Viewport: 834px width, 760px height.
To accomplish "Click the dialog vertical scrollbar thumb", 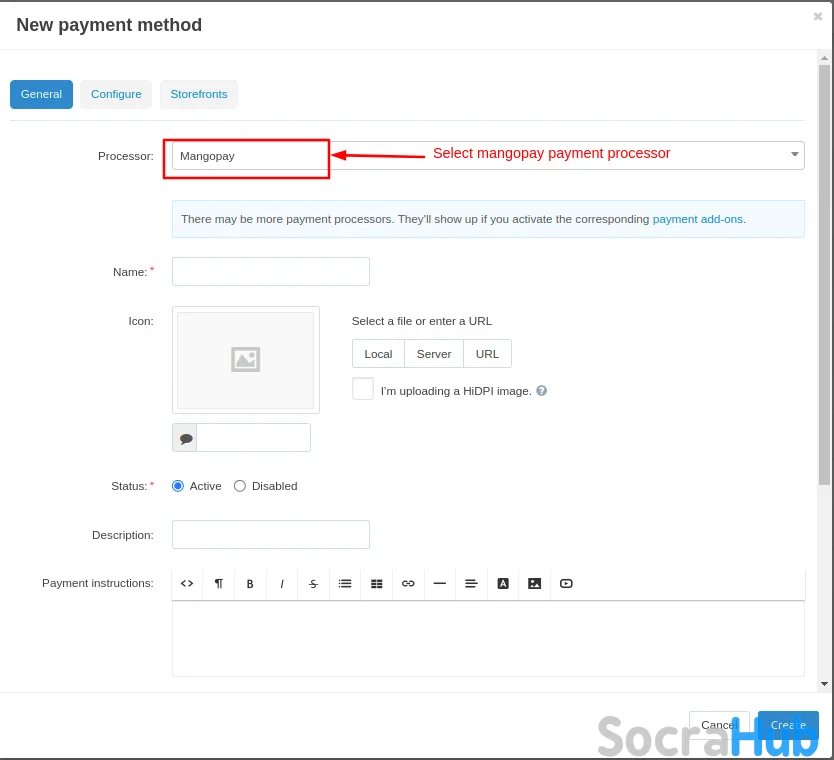I will pos(824,274).
